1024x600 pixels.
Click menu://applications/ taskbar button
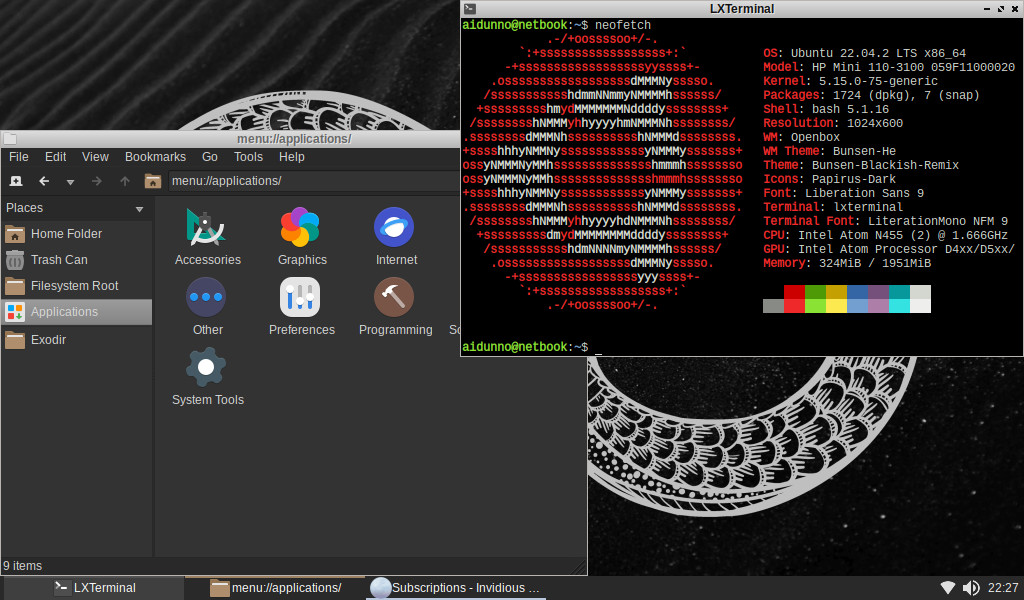276,588
